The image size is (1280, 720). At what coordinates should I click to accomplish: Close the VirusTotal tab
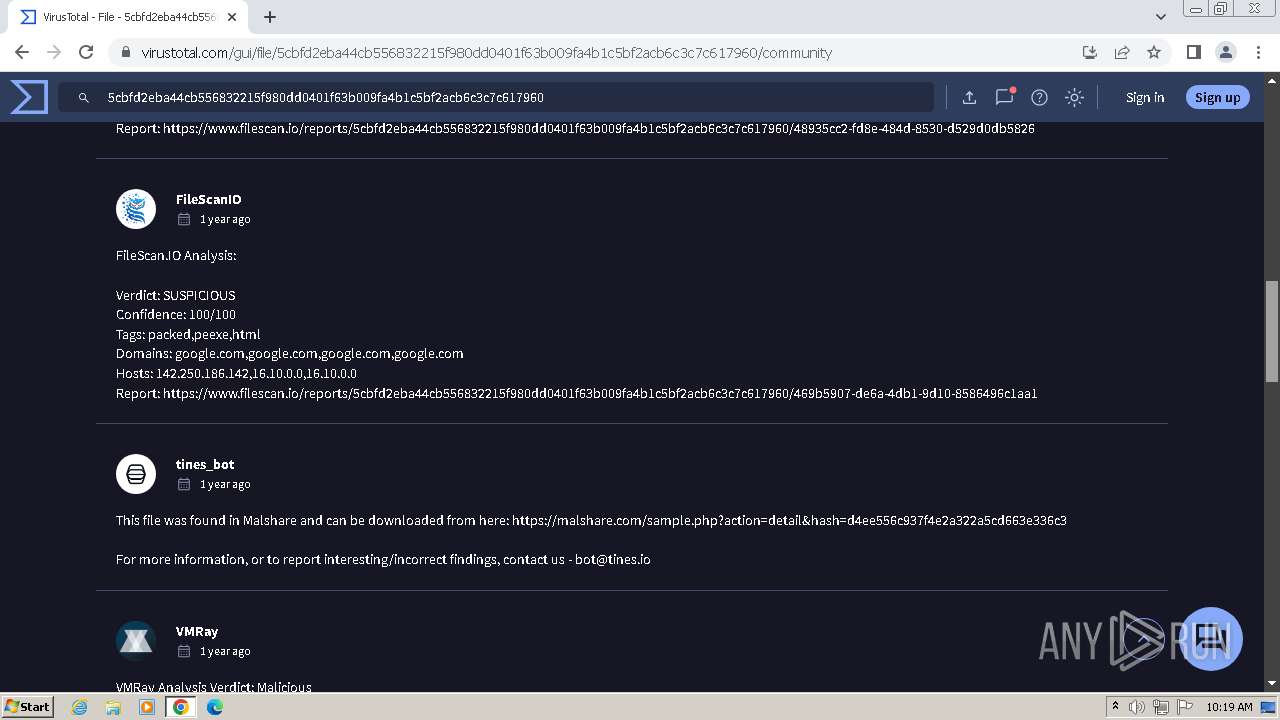pos(232,17)
